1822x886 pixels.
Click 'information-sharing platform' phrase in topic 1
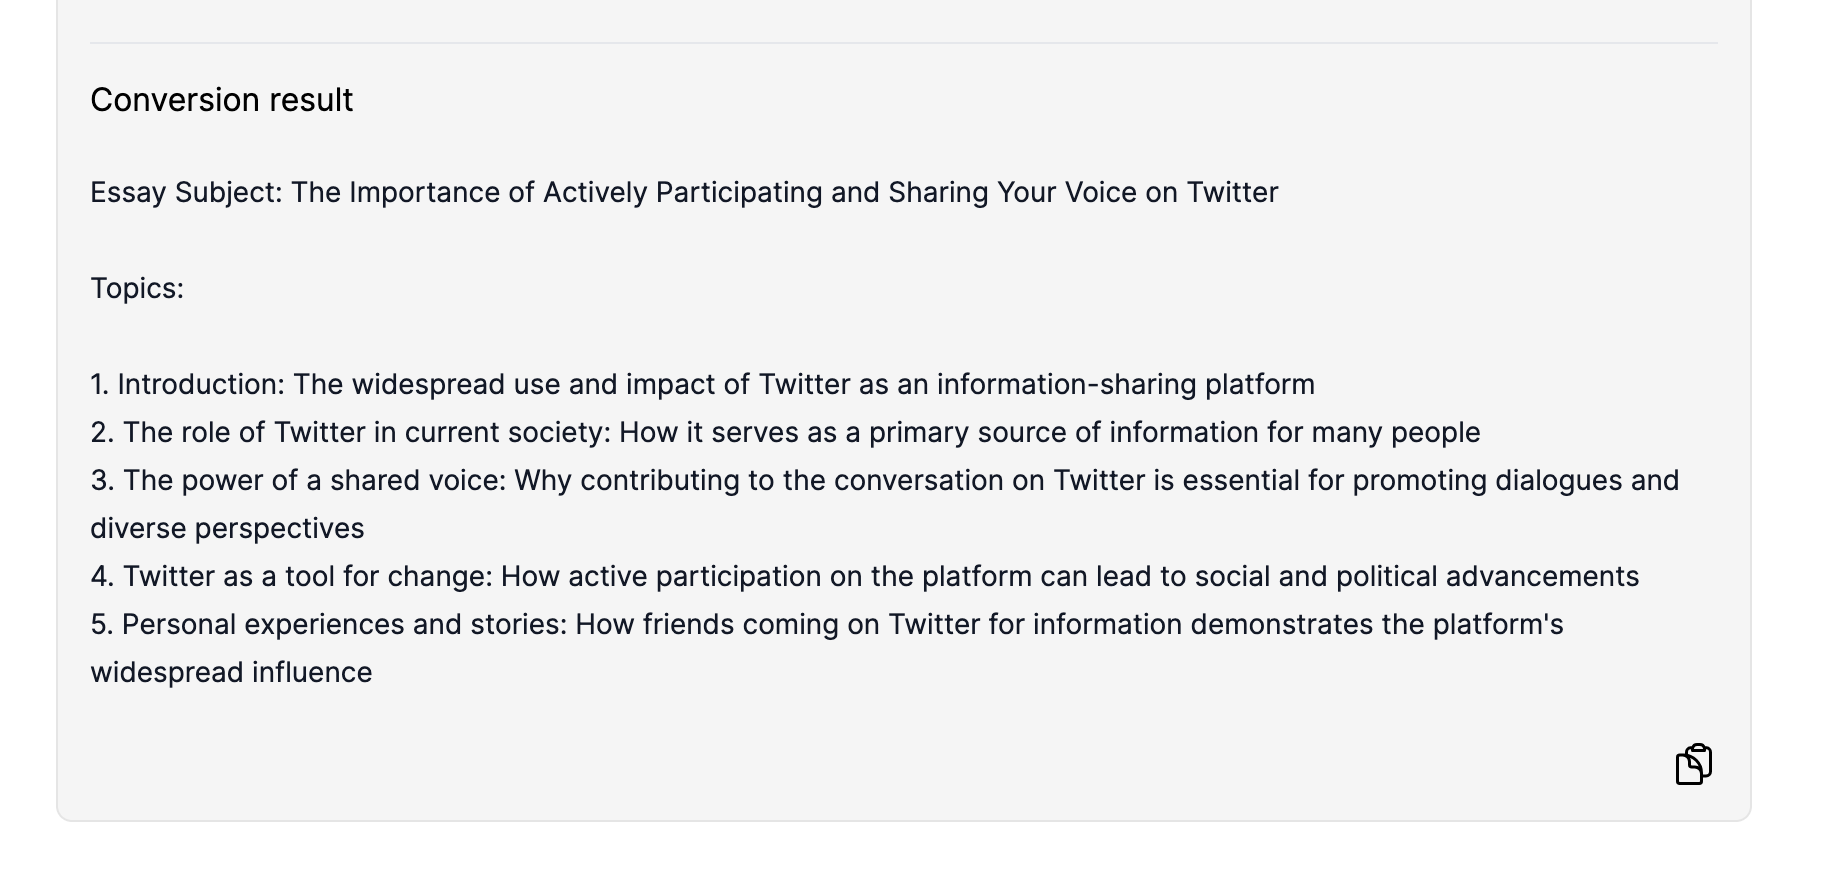pos(1126,384)
